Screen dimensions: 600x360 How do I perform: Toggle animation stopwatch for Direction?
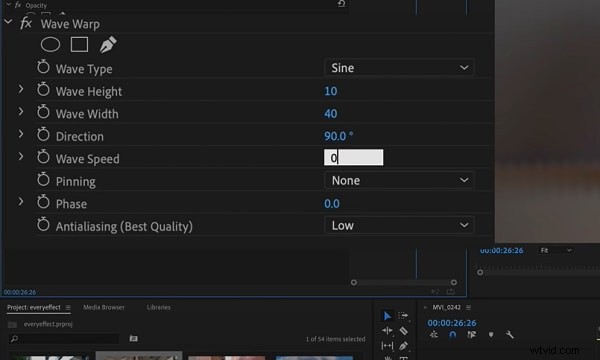(43, 135)
